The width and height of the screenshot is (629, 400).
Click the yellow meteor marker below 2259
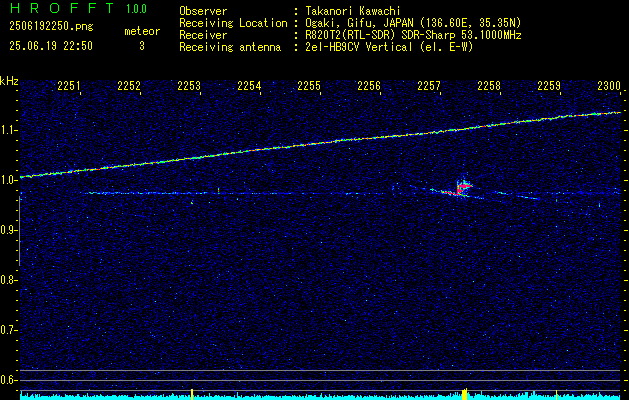pos(556,394)
